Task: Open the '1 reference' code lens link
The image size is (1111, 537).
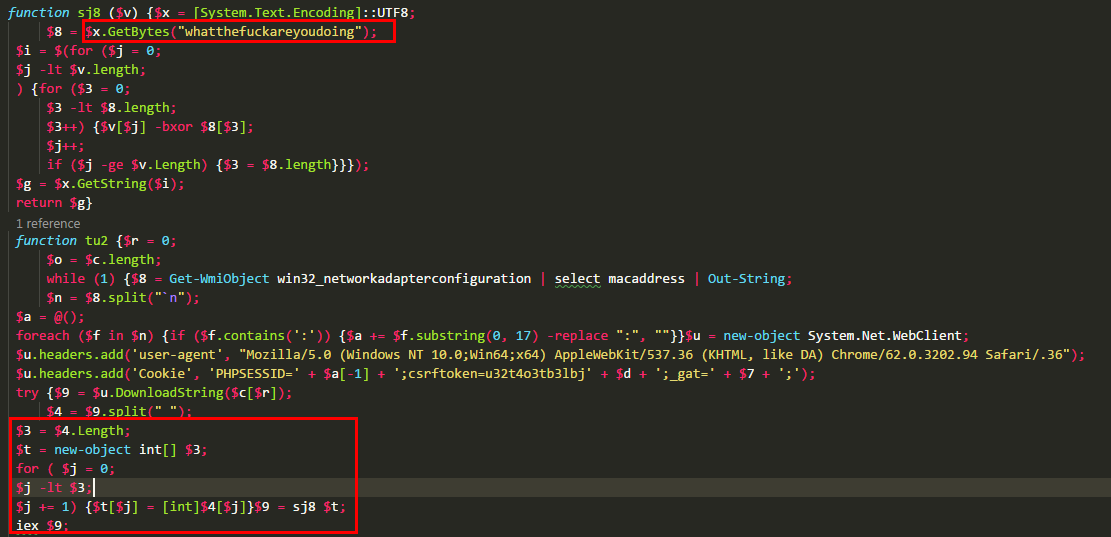Action: (x=48, y=223)
